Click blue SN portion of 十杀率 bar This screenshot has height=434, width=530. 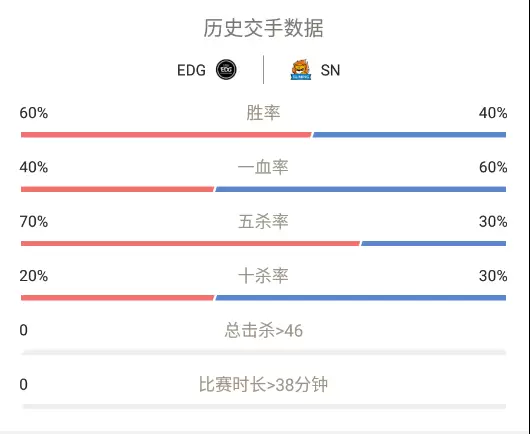point(361,298)
